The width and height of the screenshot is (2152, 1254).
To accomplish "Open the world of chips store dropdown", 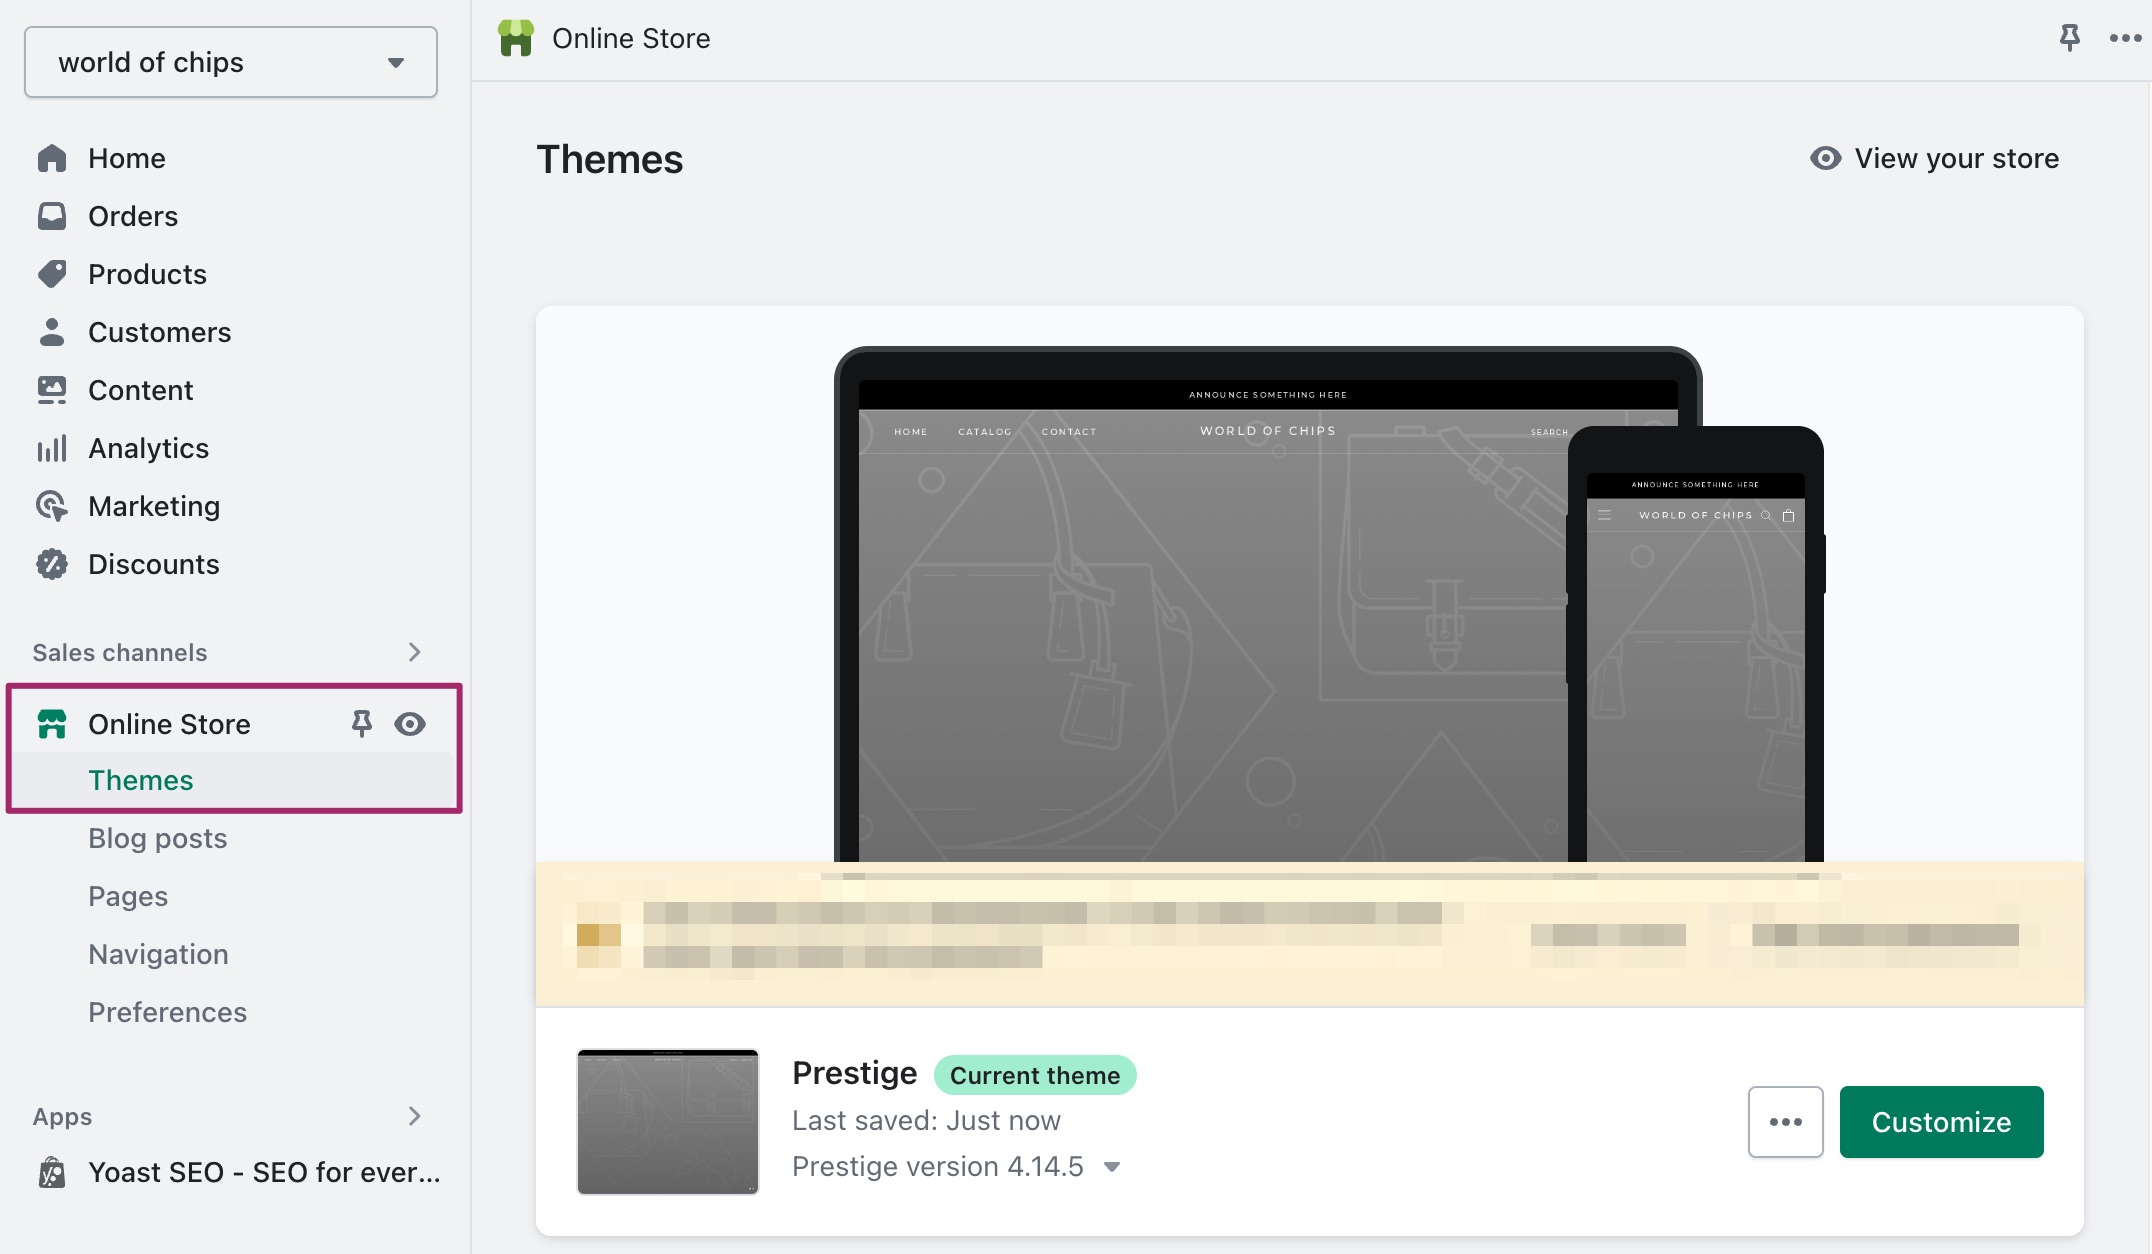I will tap(231, 62).
